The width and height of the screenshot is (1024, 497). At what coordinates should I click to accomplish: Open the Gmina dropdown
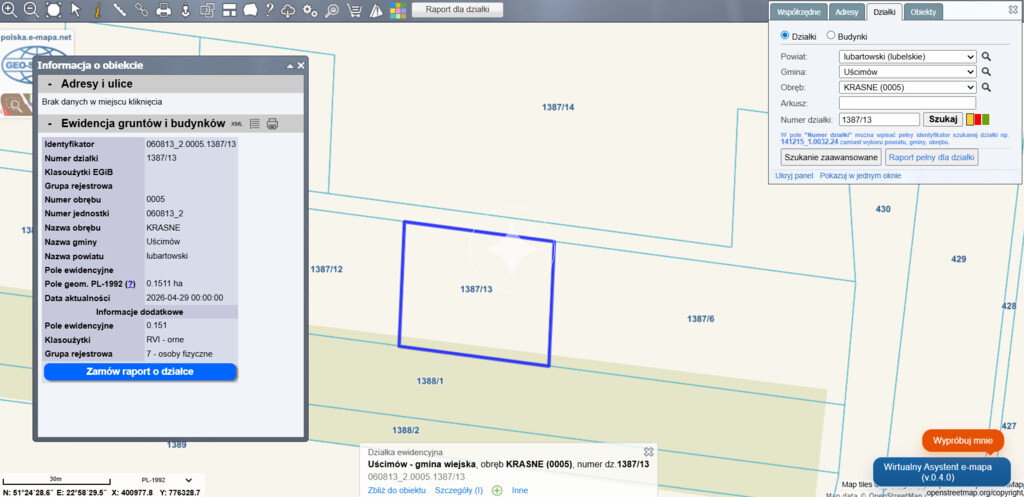[x=907, y=72]
